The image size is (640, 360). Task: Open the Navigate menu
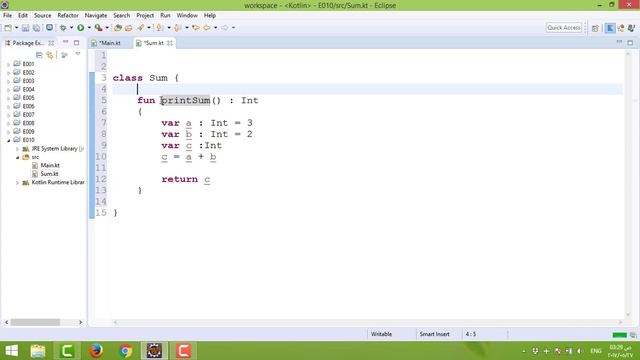point(96,15)
